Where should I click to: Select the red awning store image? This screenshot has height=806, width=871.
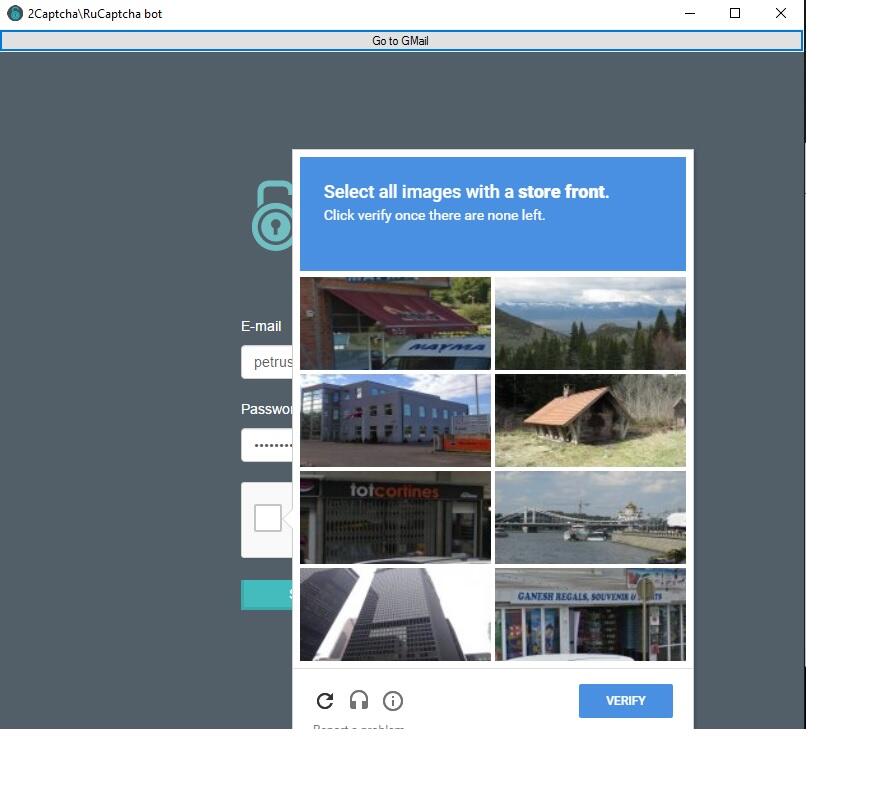coord(396,324)
